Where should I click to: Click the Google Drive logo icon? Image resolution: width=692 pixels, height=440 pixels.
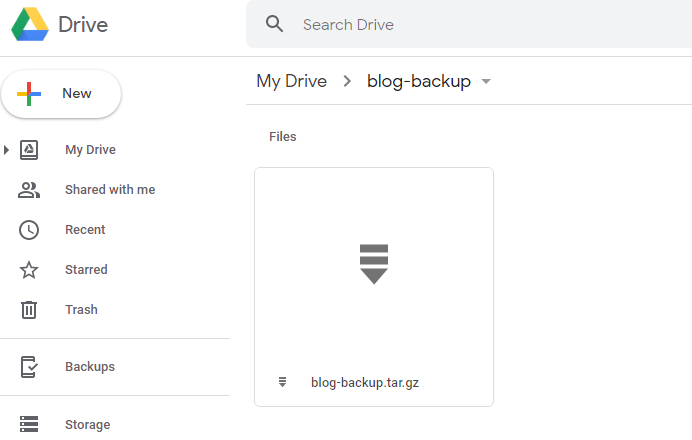click(x=30, y=24)
